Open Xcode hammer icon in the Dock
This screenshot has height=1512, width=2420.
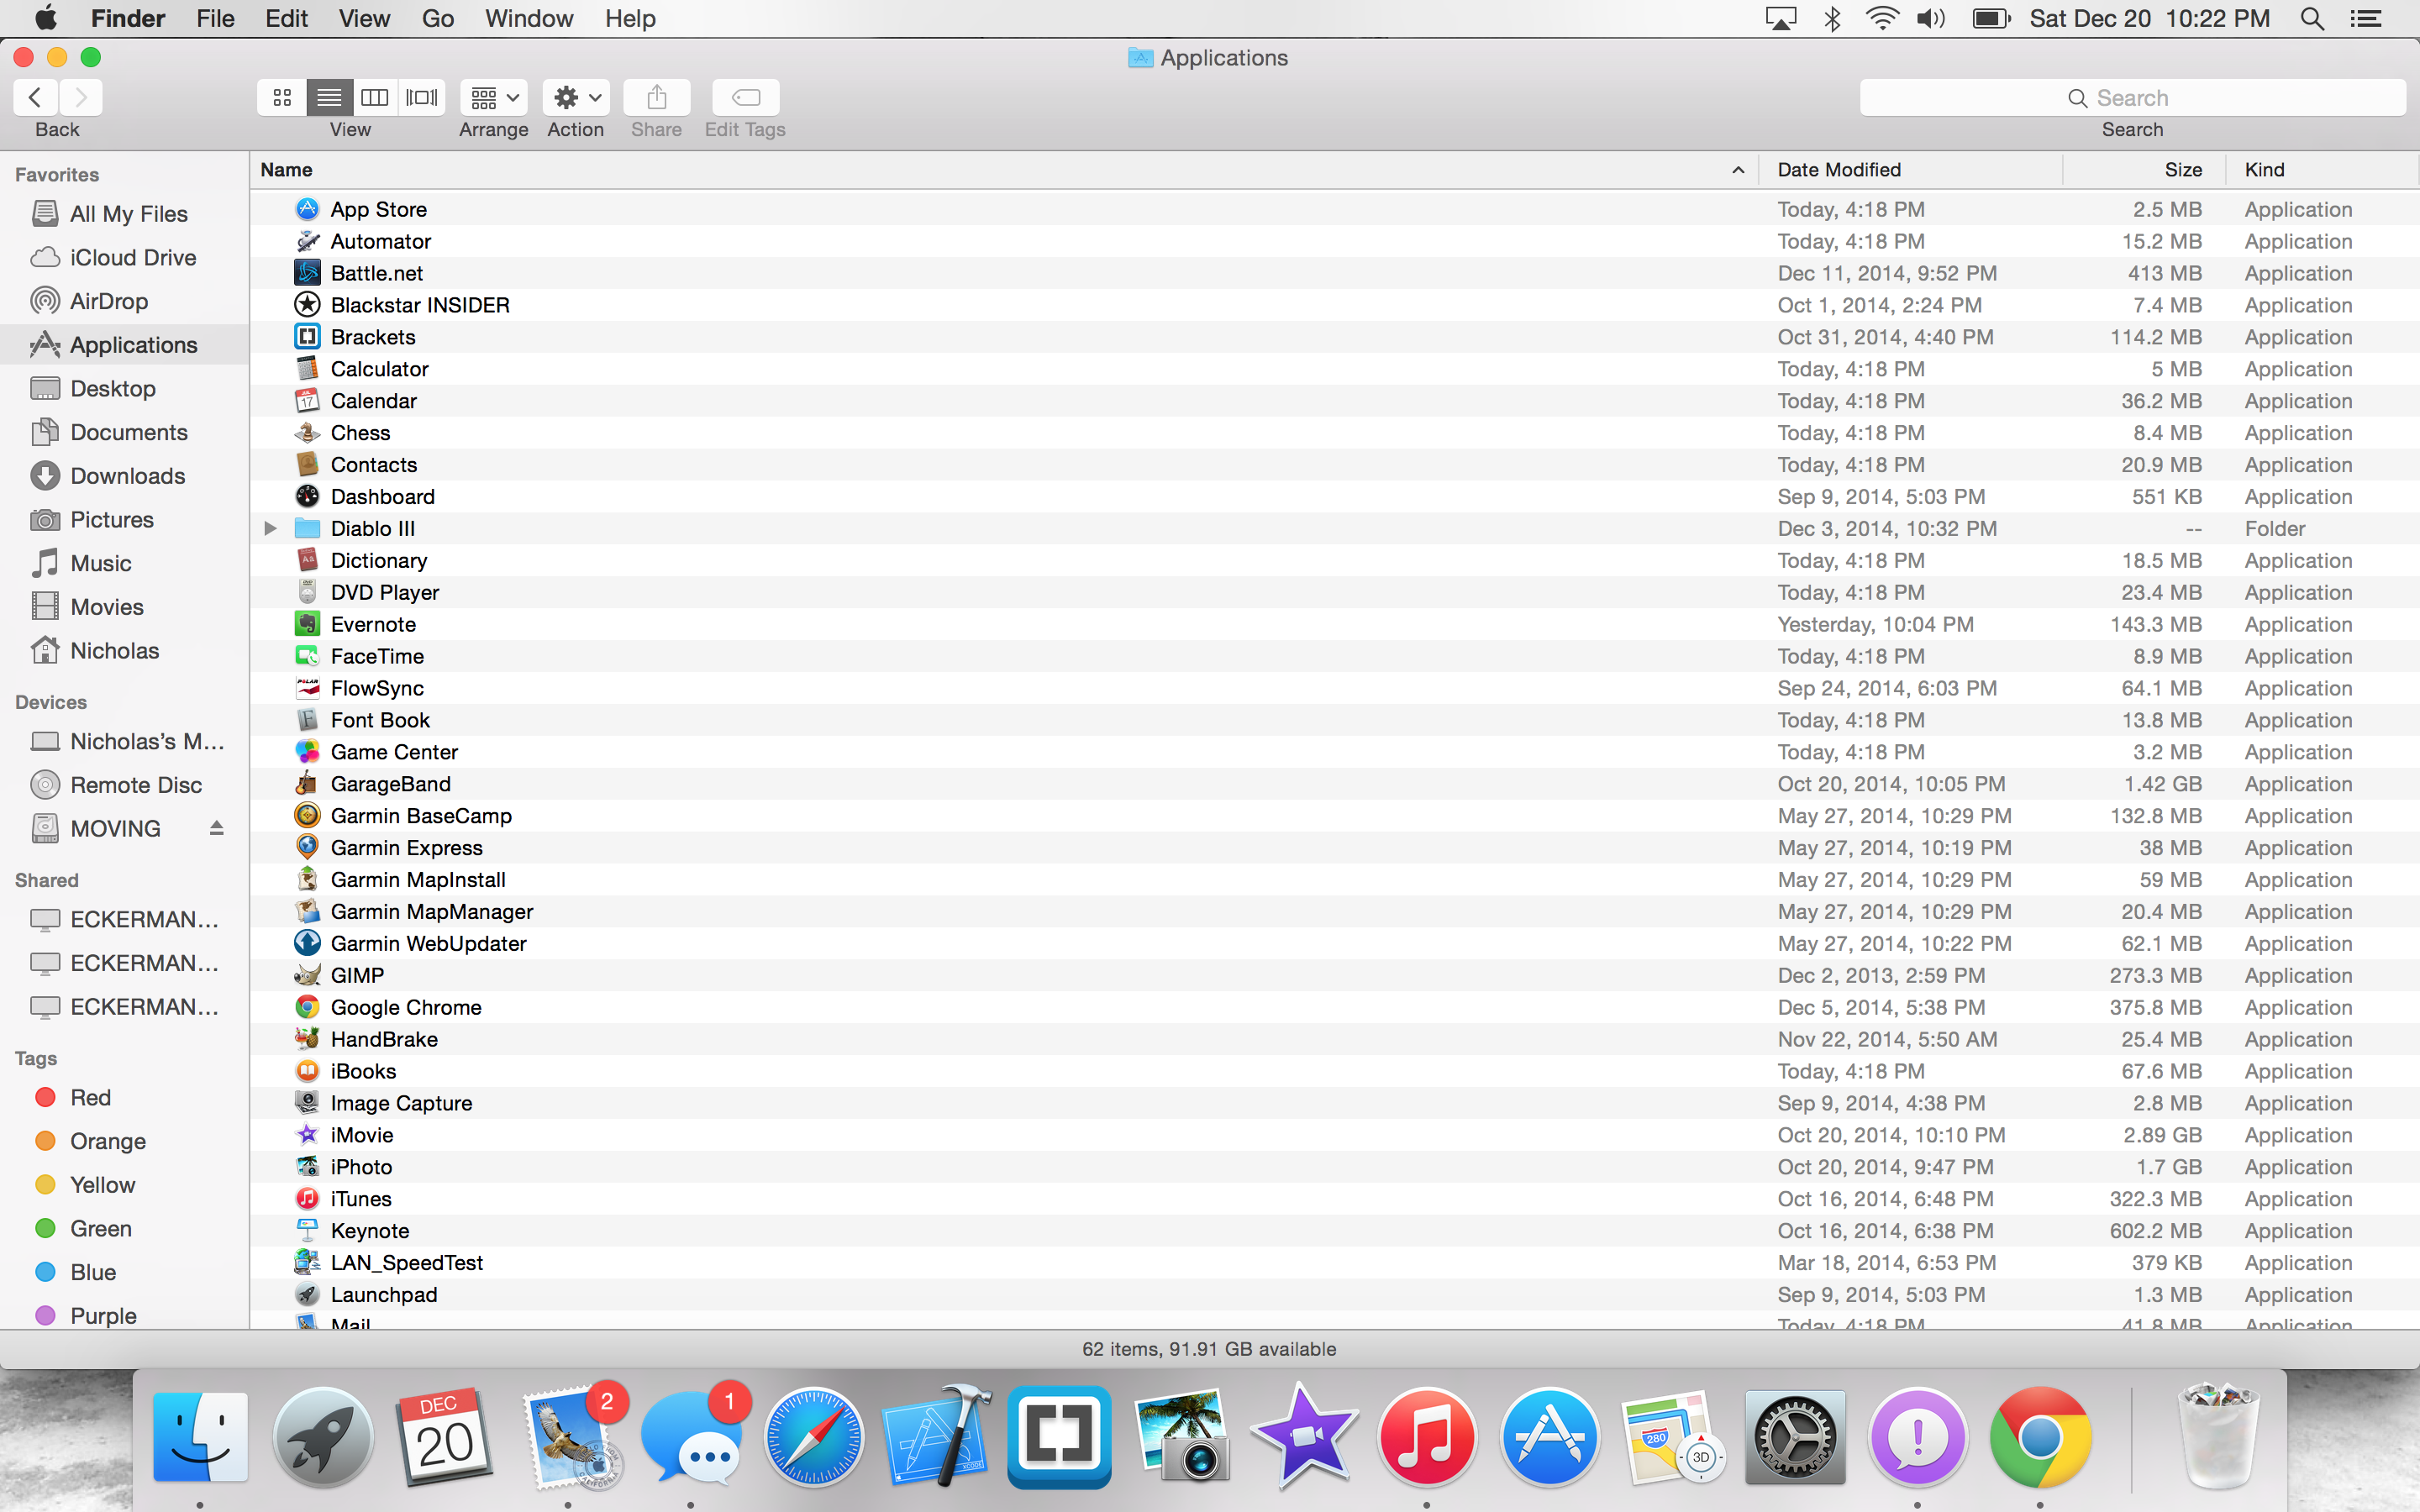click(x=937, y=1437)
